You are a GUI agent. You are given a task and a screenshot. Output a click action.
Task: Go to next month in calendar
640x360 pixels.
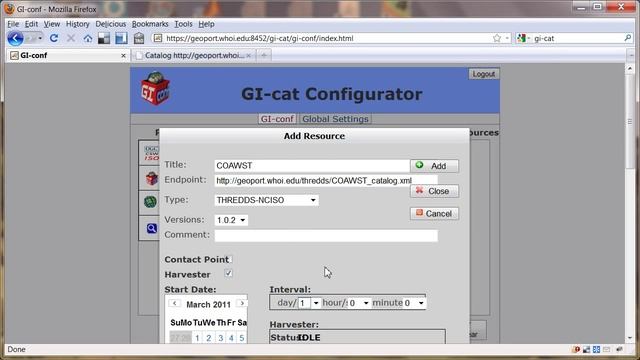(242, 303)
